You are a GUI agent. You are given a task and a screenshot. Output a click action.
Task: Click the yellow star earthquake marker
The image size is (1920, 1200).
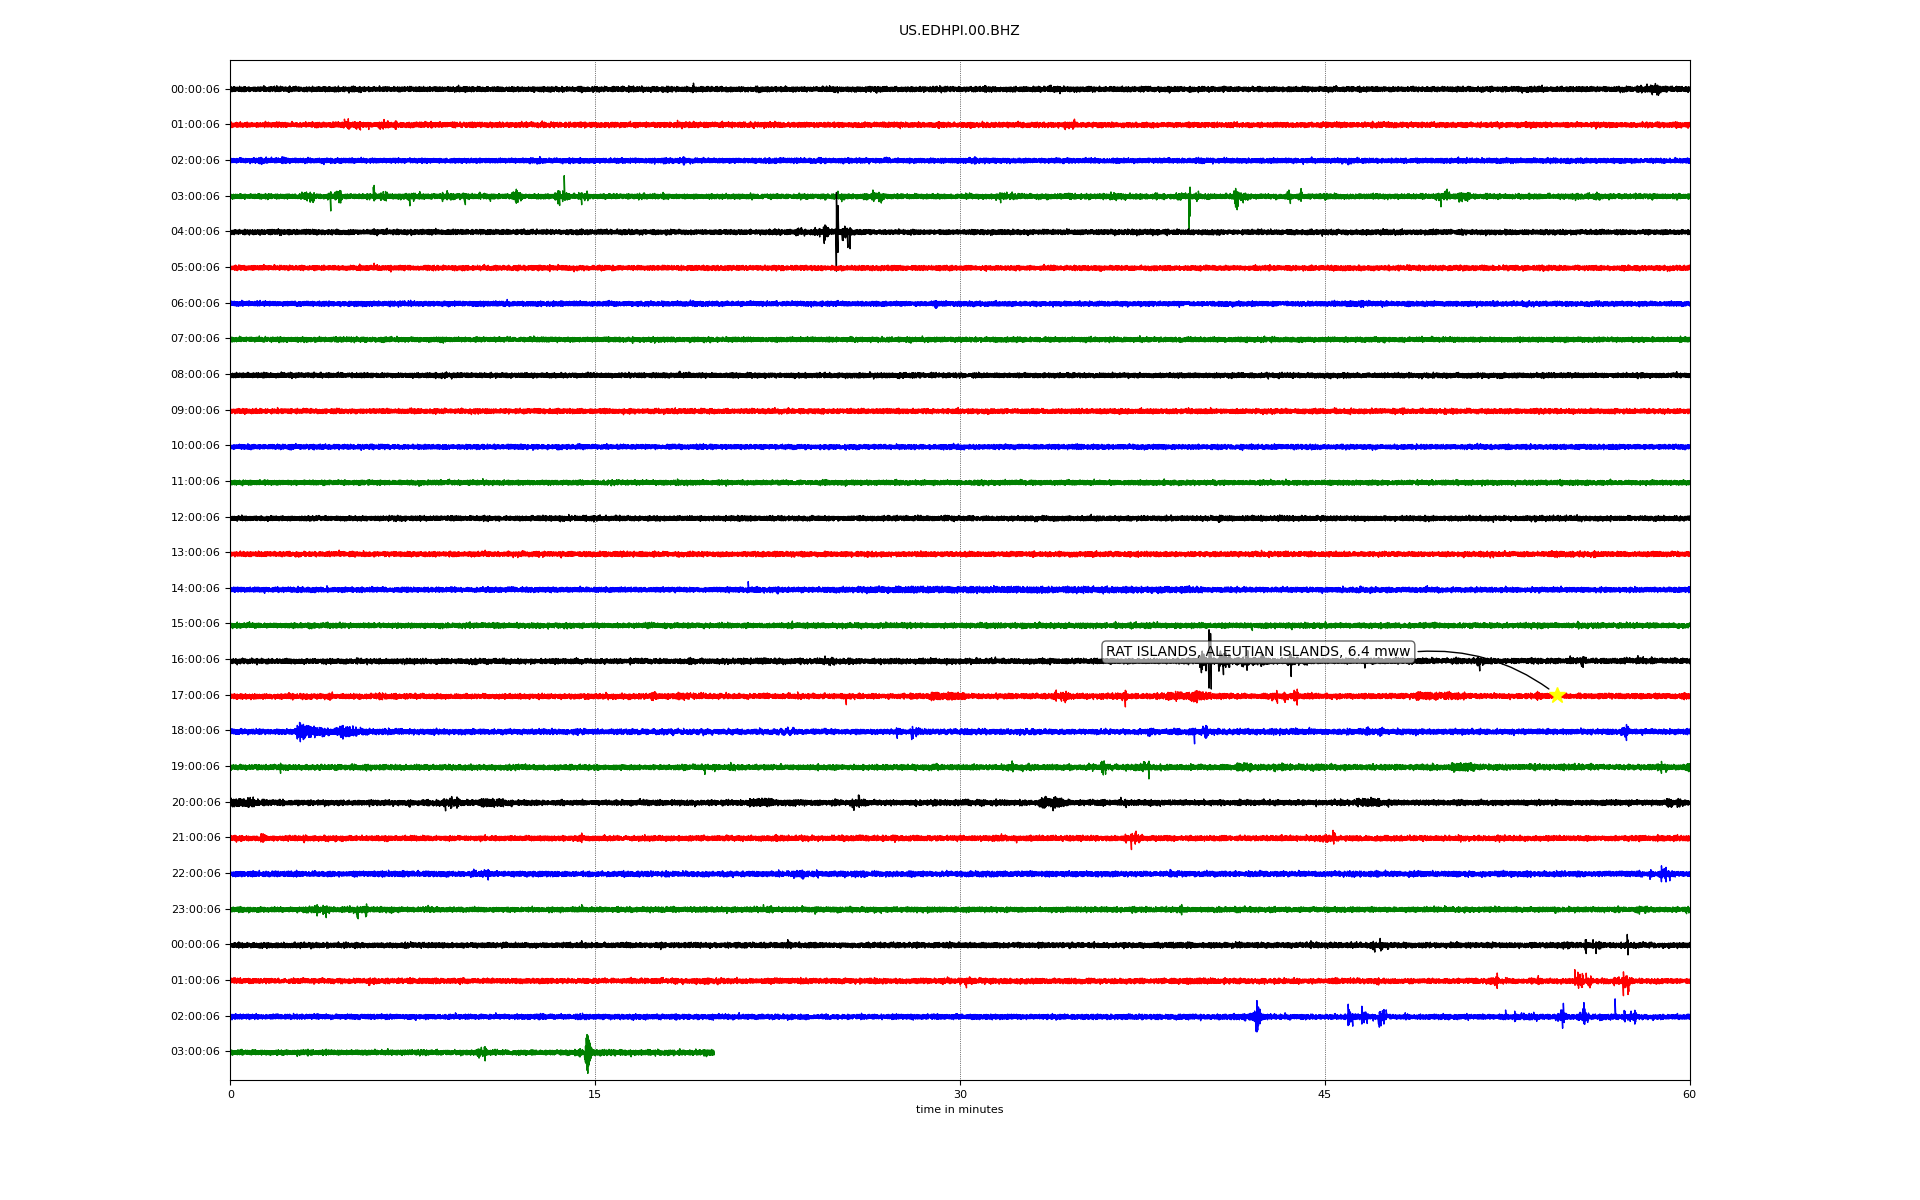point(1557,695)
